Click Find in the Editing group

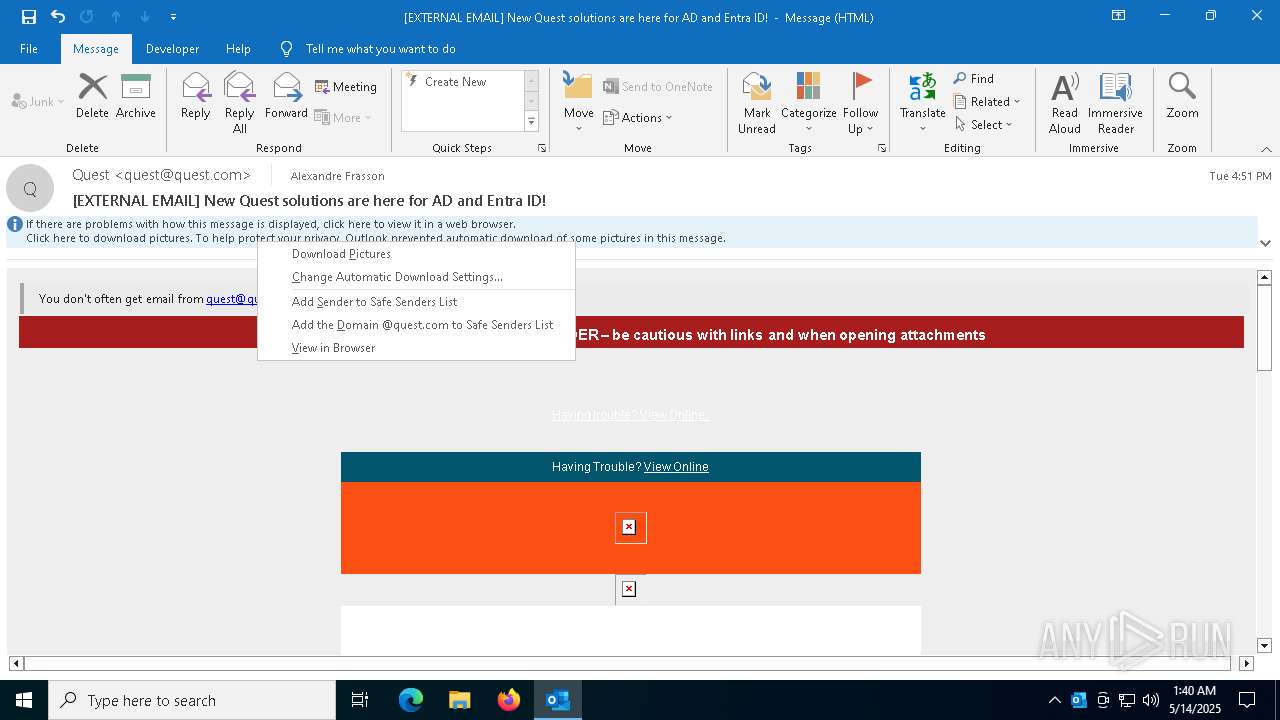[x=974, y=78]
